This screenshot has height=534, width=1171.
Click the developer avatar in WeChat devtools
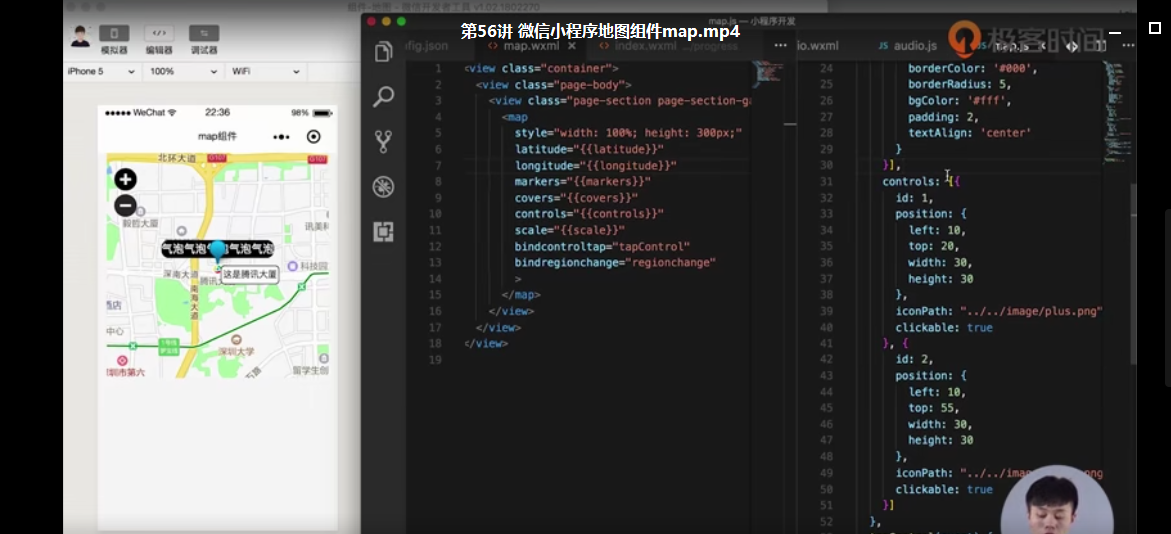click(81, 35)
